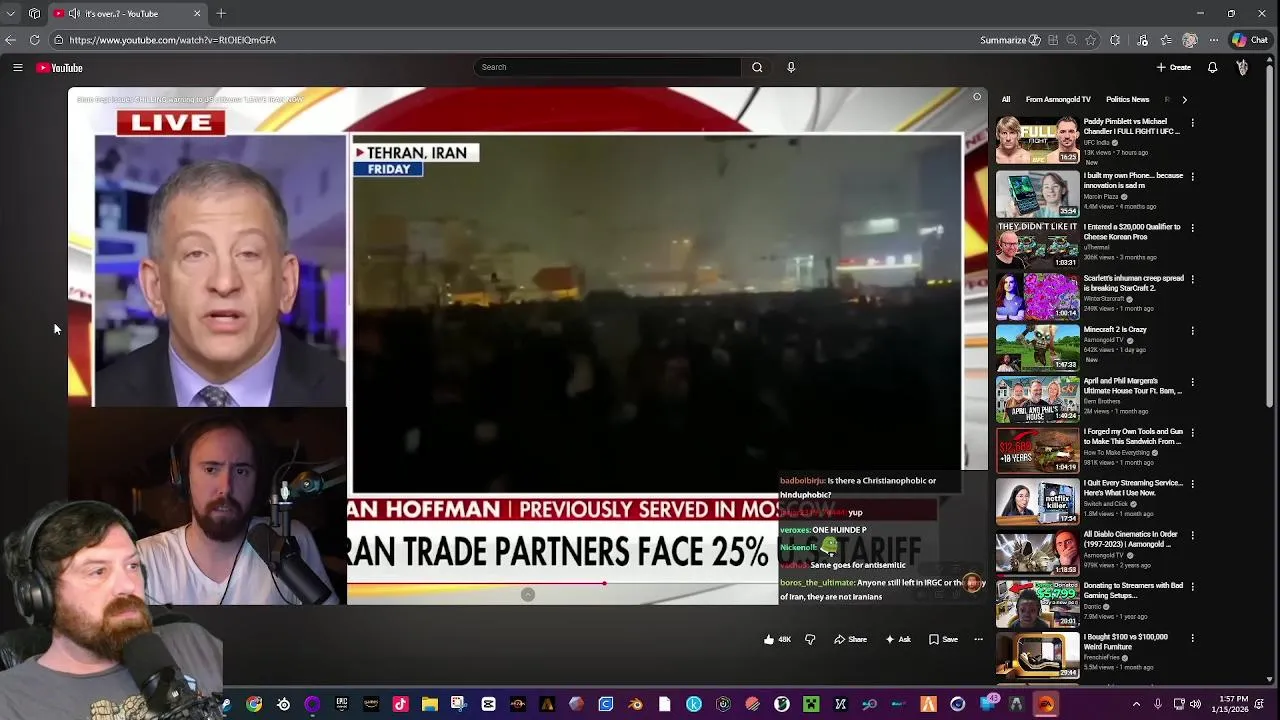1280x720 pixels.
Task: Open the tab actions dropdown arrow
Action: click(x=11, y=14)
